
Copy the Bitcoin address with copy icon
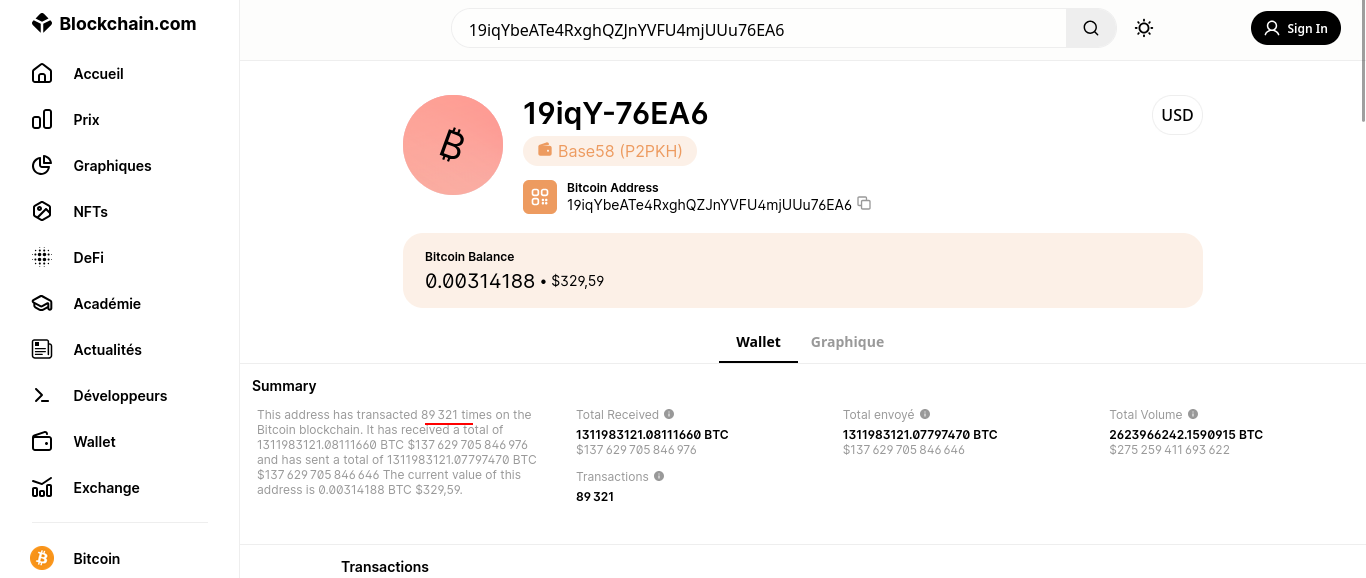[865, 204]
